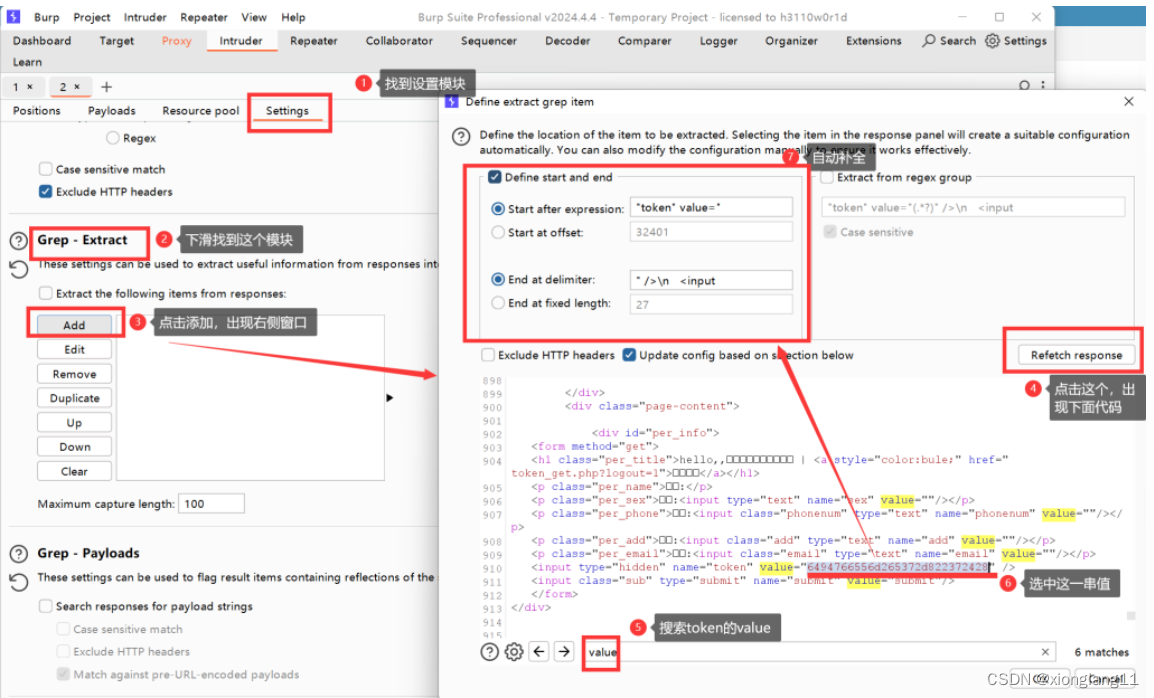Open the Grep - Extract help icon
Screen dimensions: 1154x698
click(18, 241)
